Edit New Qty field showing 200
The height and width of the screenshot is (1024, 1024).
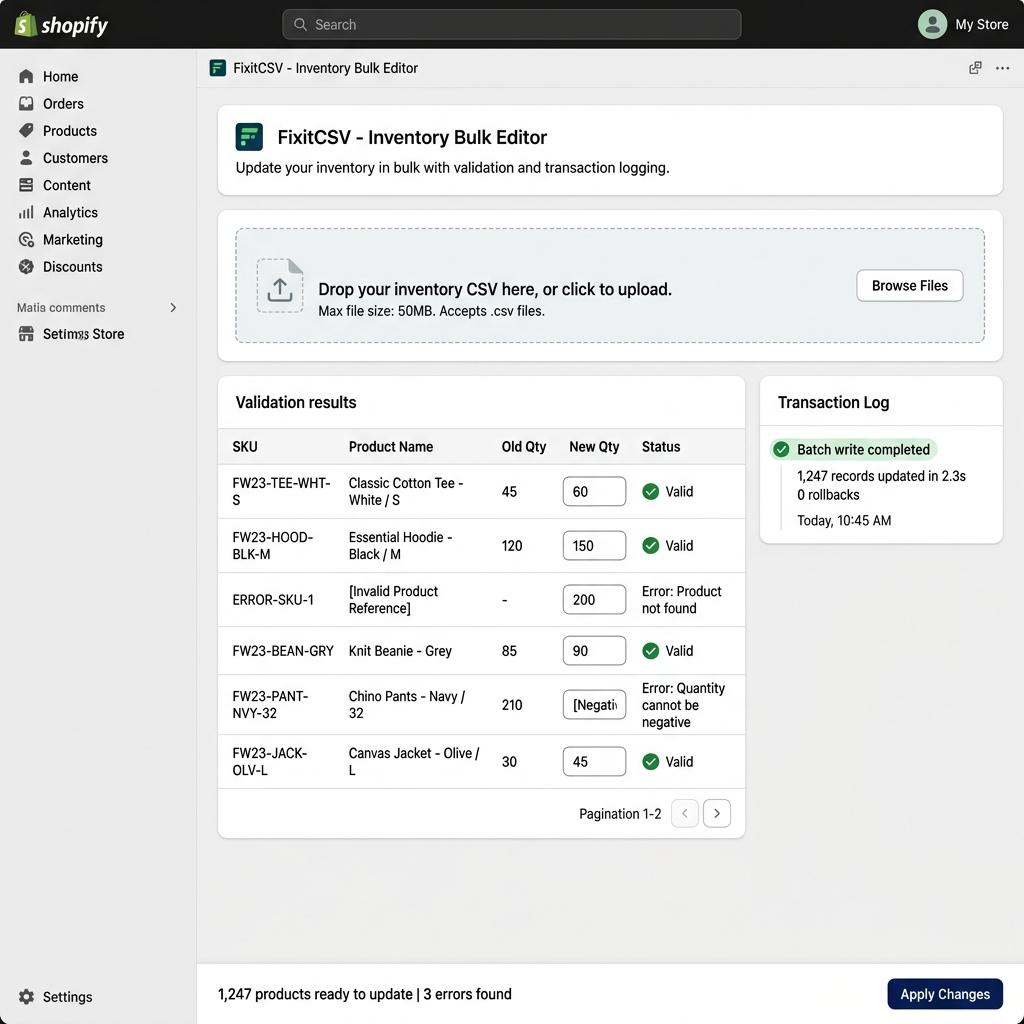(594, 600)
